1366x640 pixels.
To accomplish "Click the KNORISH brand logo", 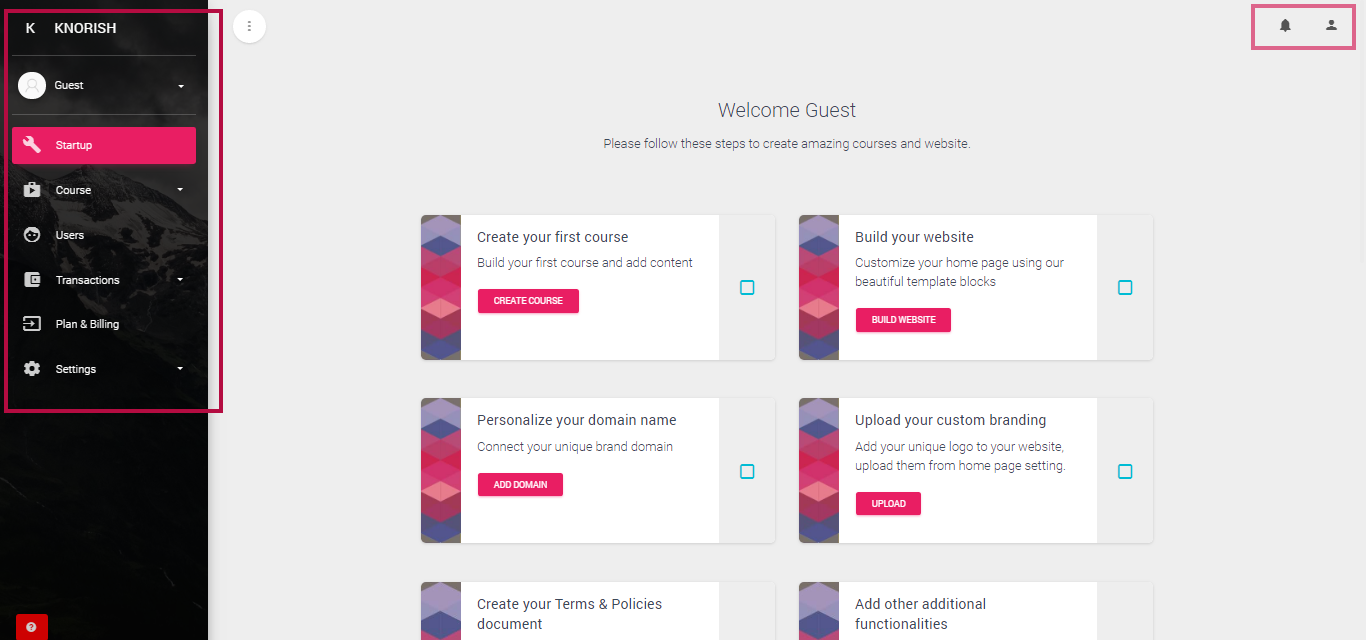I will tap(85, 28).
